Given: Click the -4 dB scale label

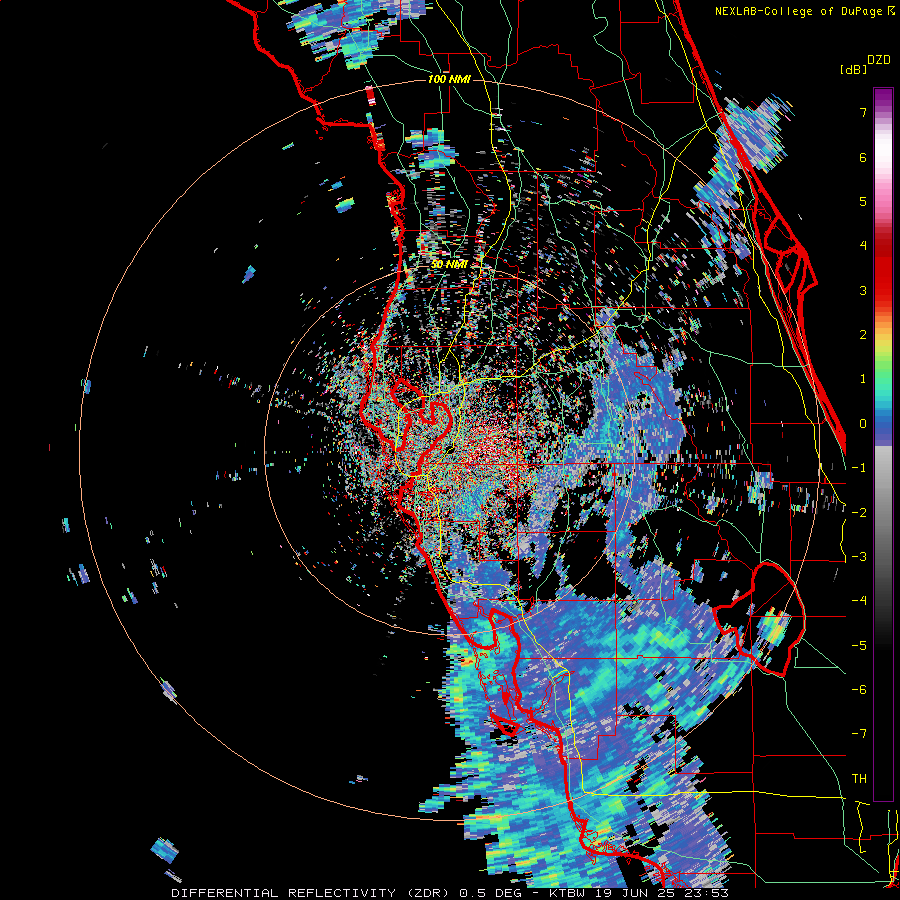Looking at the screenshot, I should (859, 601).
